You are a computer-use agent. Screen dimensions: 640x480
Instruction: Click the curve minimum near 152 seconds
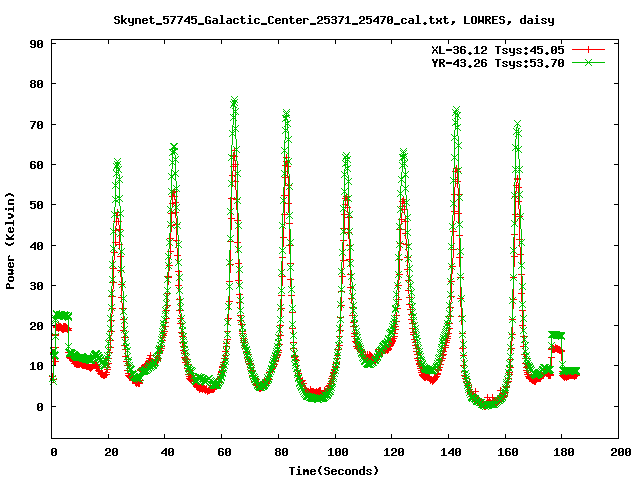point(485,402)
